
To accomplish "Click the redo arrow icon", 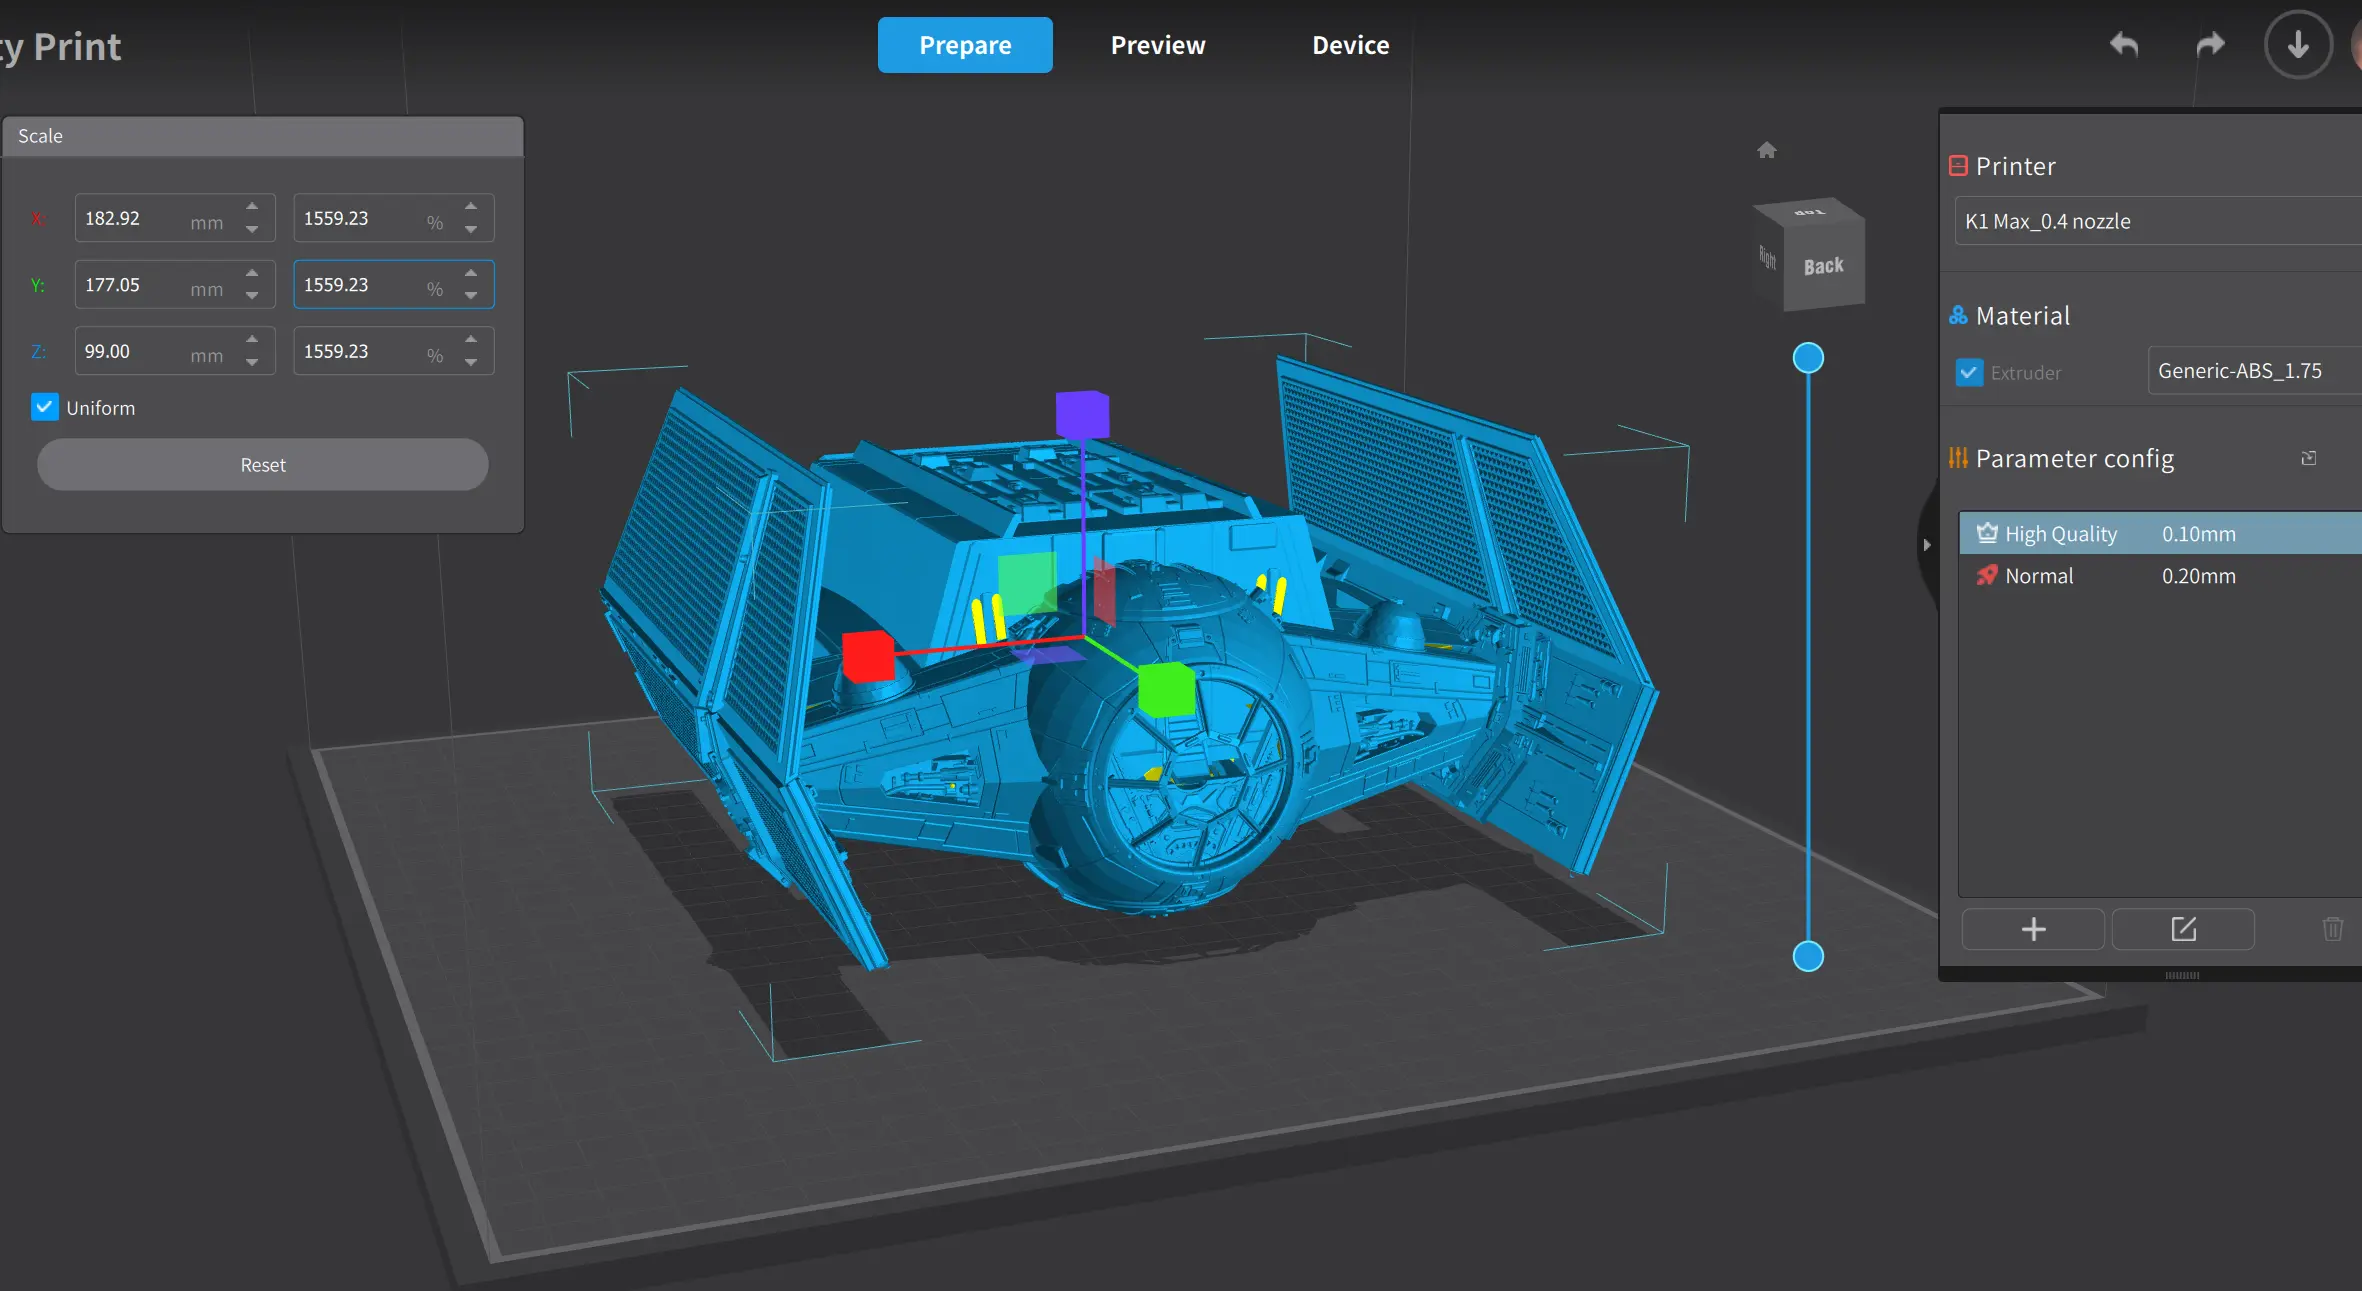I will tap(2210, 45).
